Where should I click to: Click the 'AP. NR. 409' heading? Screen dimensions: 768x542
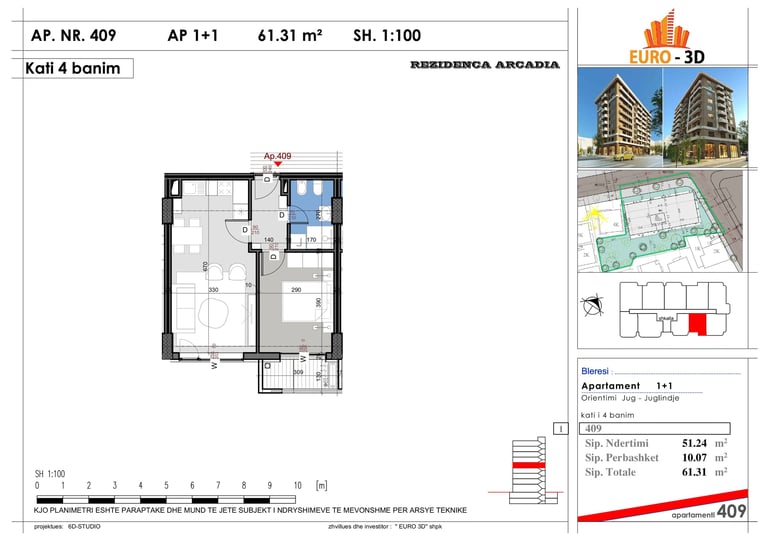pyautogui.click(x=73, y=35)
